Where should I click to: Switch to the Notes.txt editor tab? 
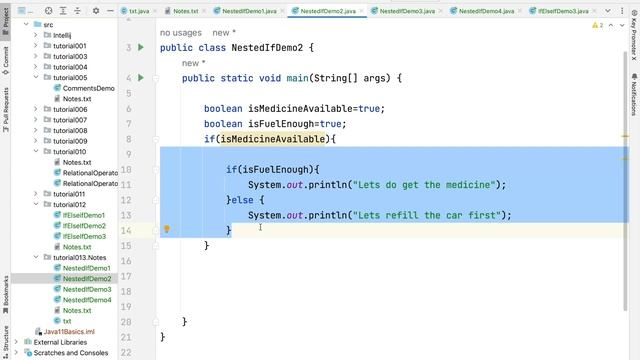click(185, 11)
